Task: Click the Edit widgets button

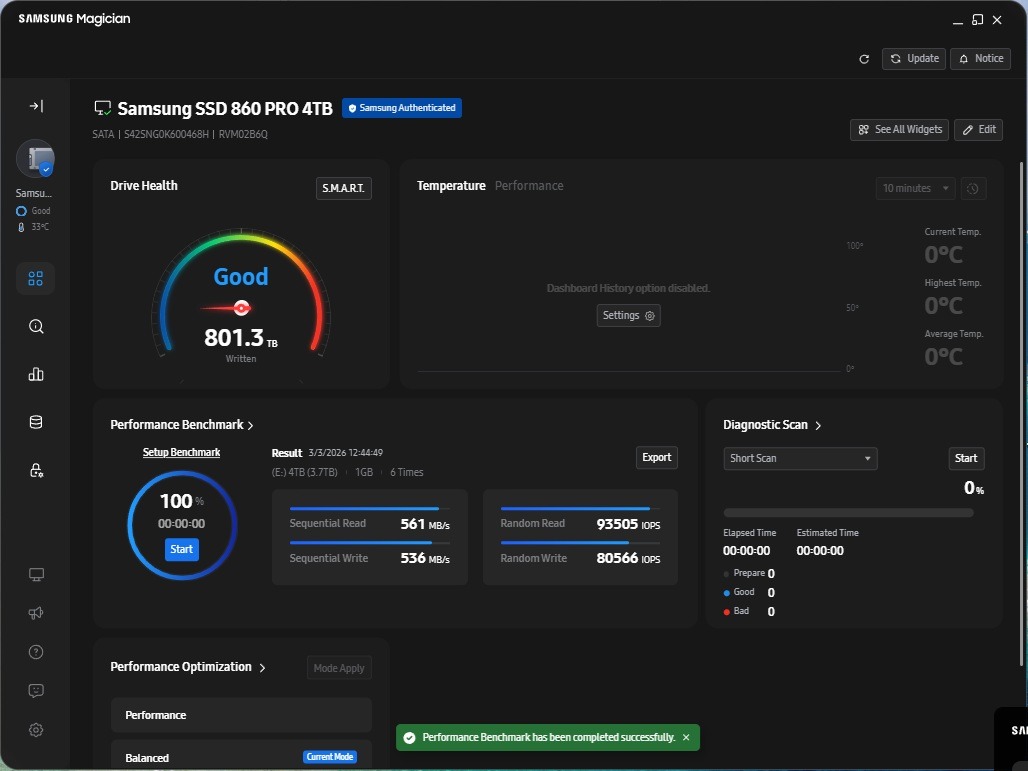Action: tap(979, 130)
